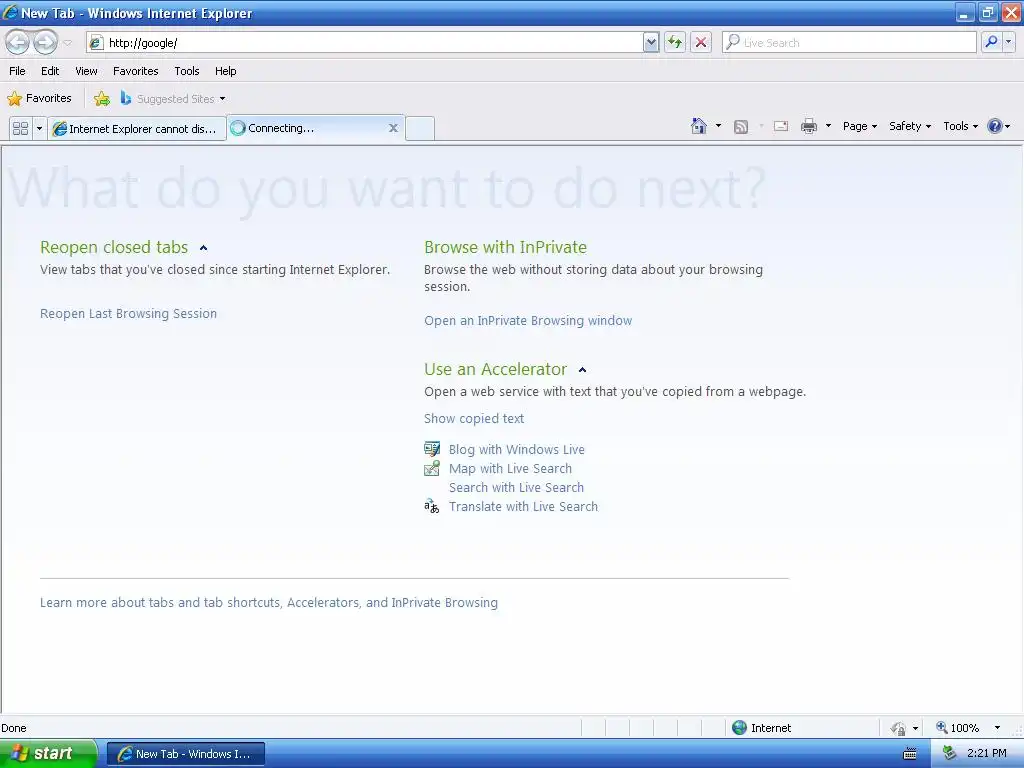Click the green Refresh arrows button
The height and width of the screenshot is (768, 1024).
675,43
